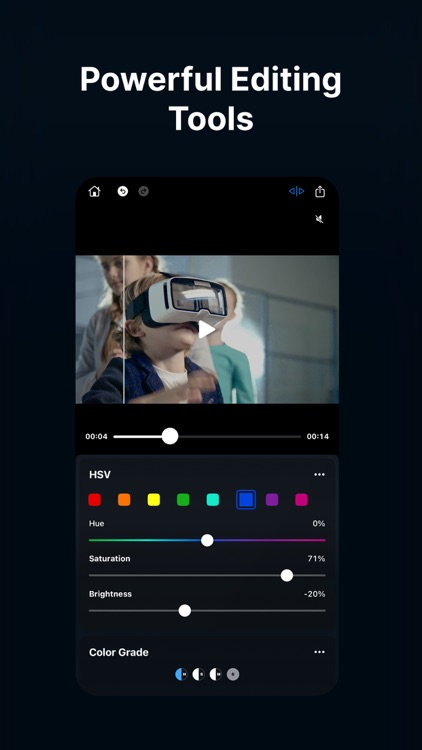Click the compare divider line on video
422x750 pixels.
click(124, 329)
